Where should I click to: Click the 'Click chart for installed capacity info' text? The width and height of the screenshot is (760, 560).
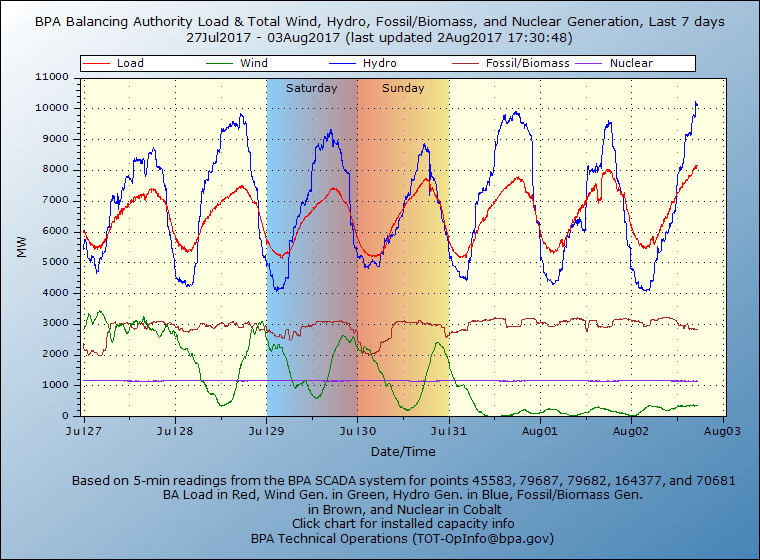405,523
